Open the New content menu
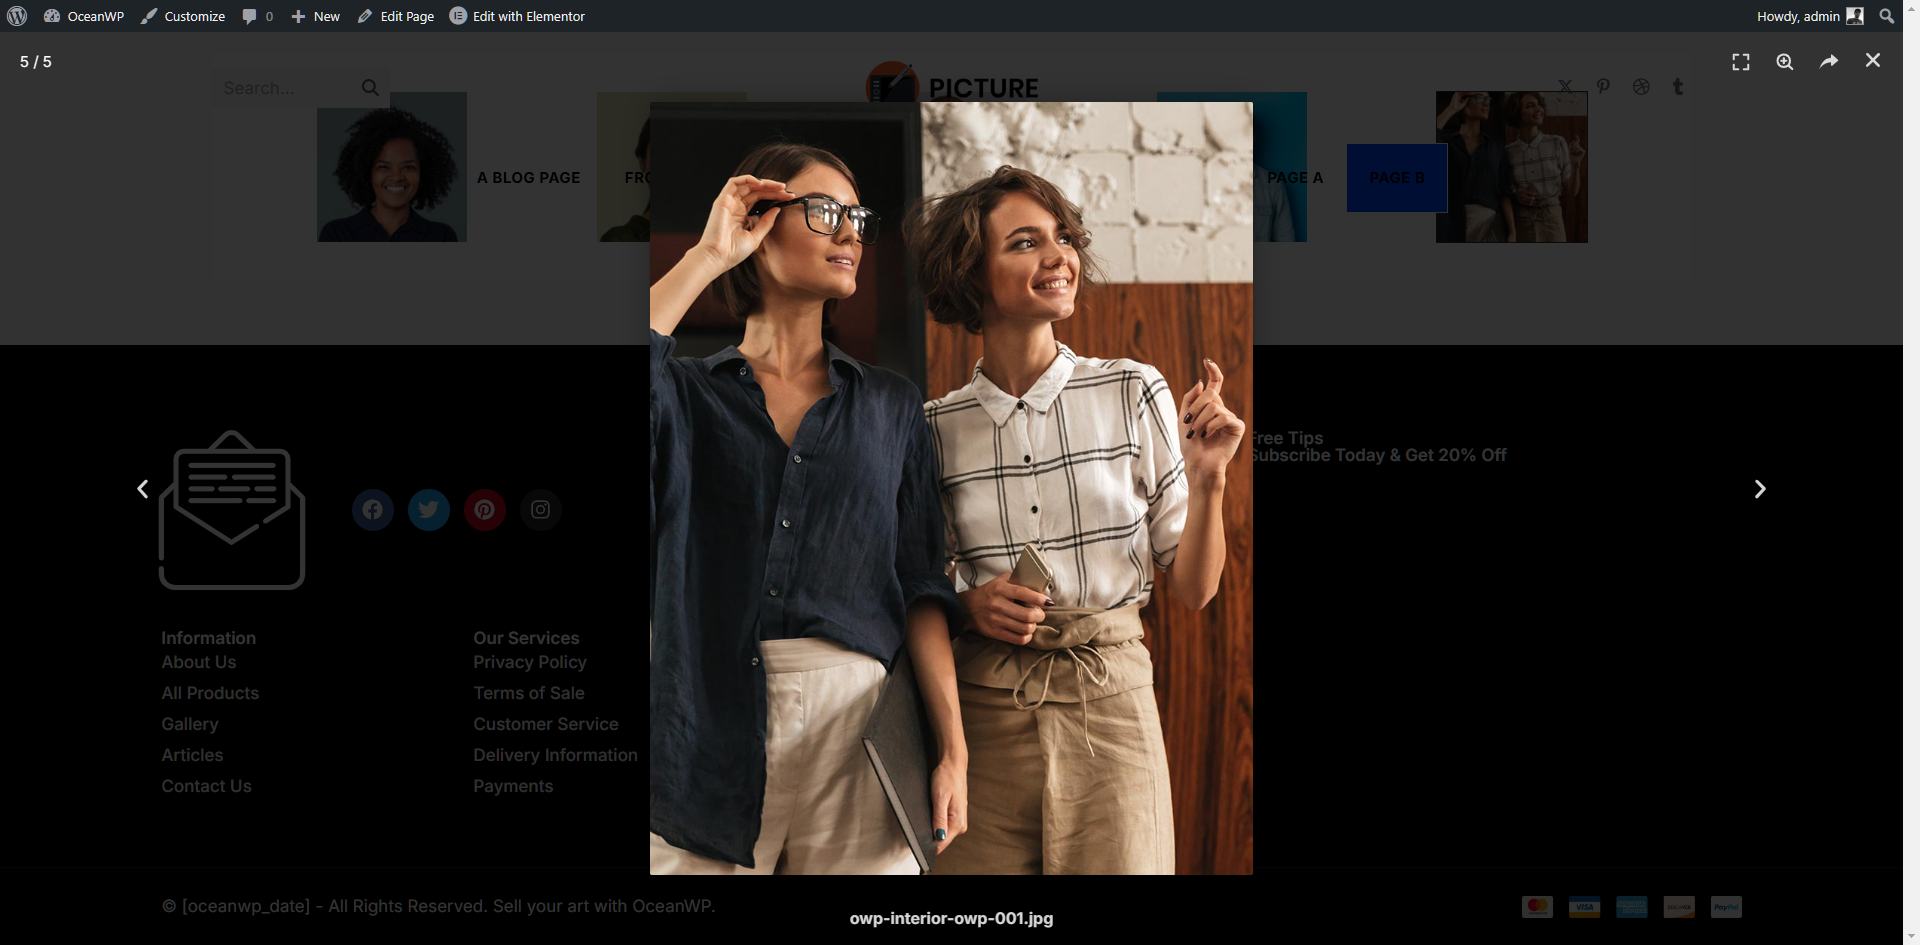The image size is (1920, 945). [315, 16]
